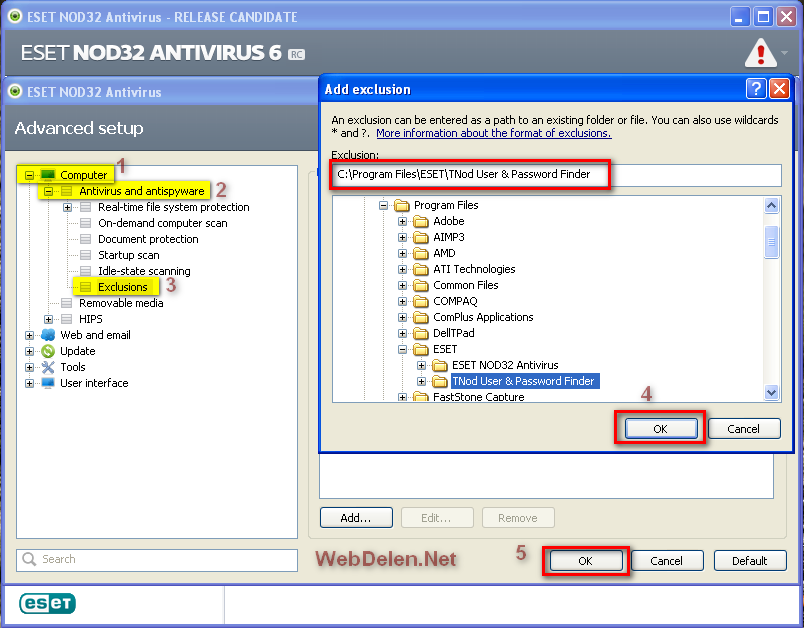The height and width of the screenshot is (628, 804).
Task: Collapse the Program Files folder node
Action: pyautogui.click(x=383, y=206)
